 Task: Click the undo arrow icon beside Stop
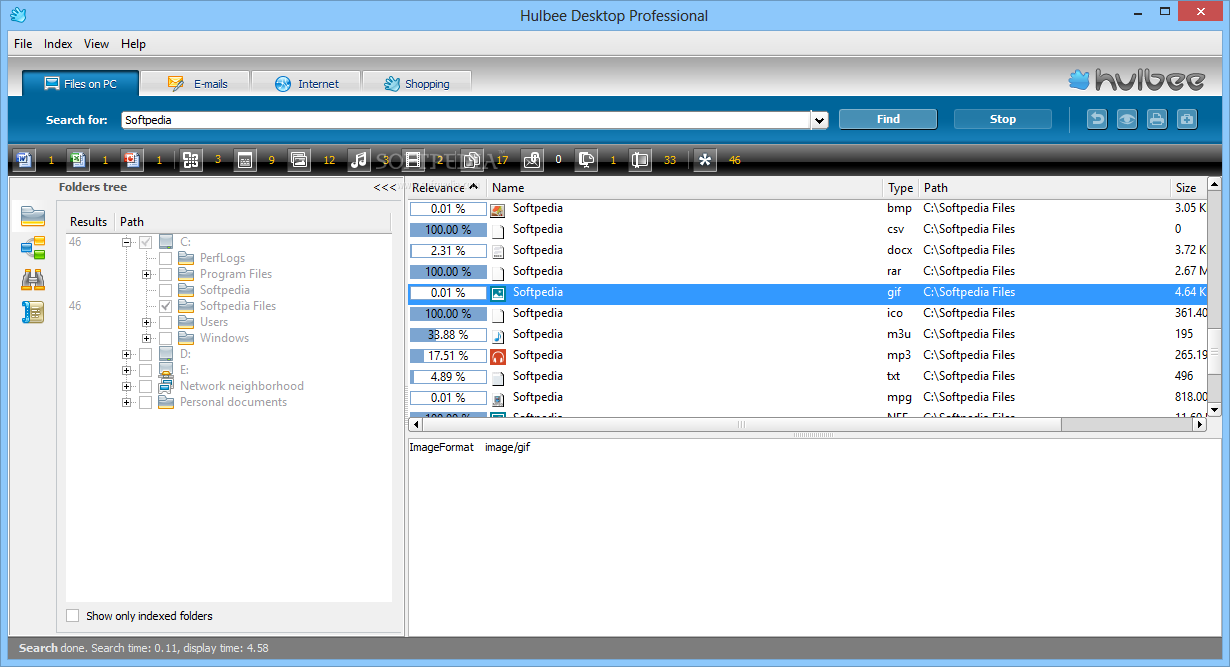pos(1097,119)
